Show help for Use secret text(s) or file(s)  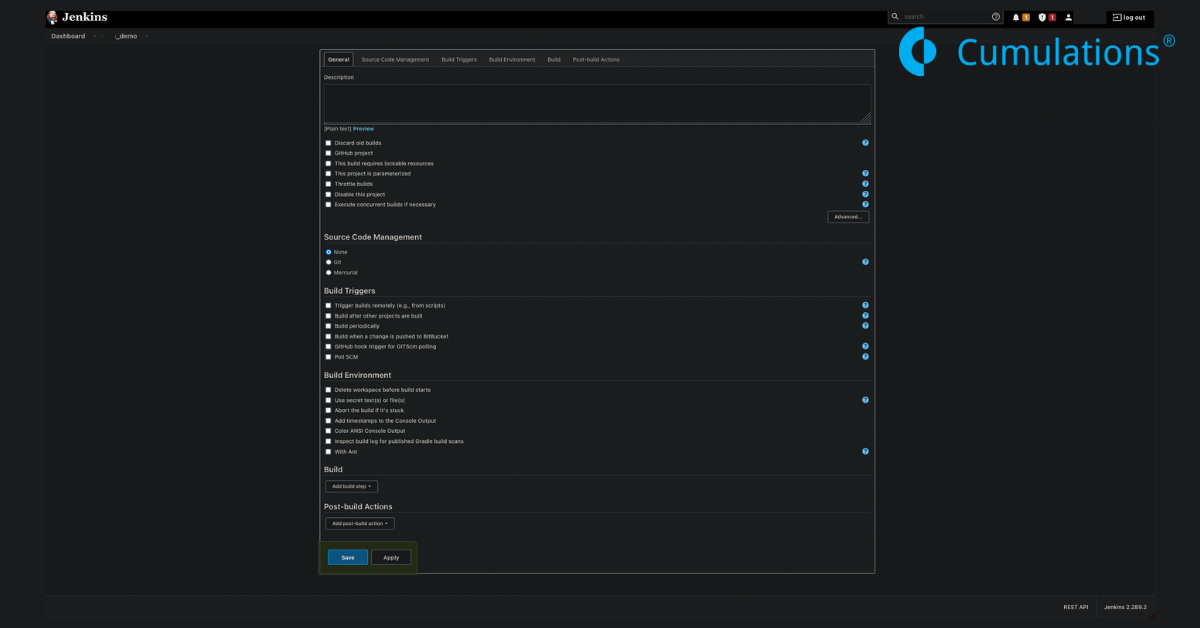pos(865,400)
